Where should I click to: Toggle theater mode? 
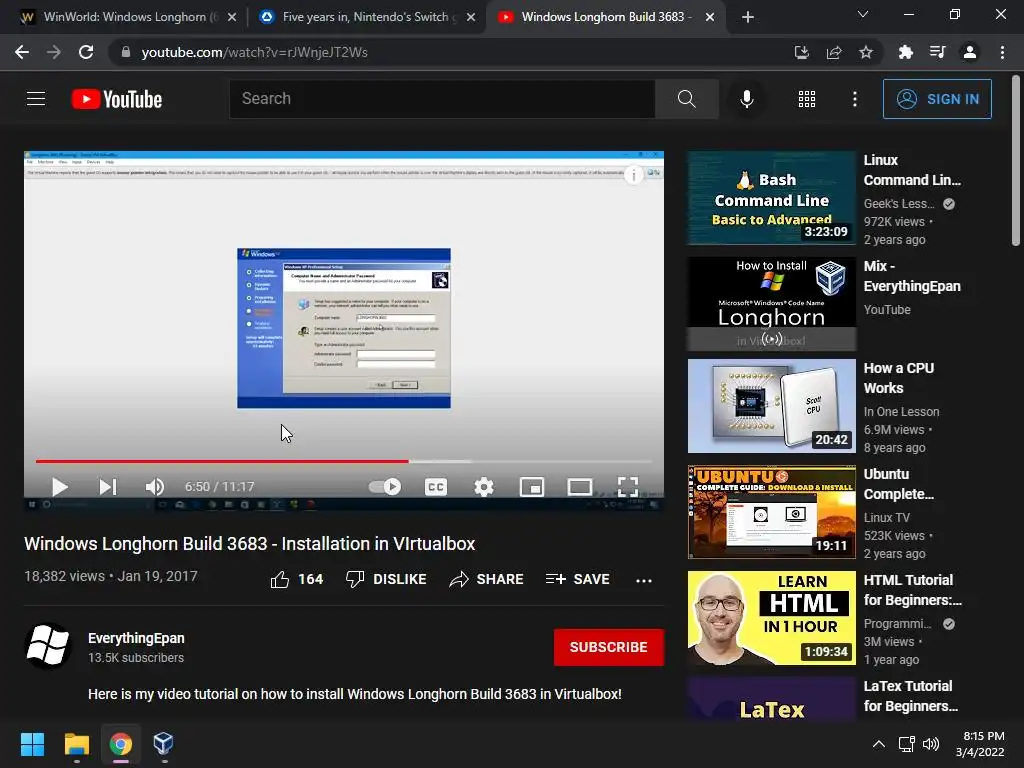click(x=580, y=487)
